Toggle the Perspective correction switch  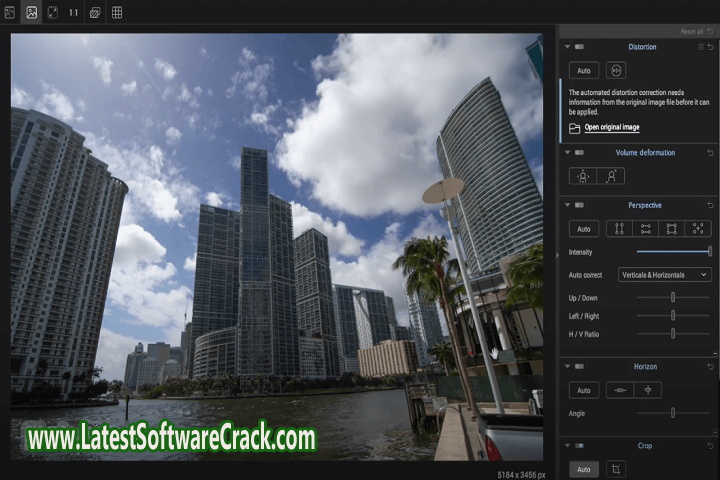pyautogui.click(x=579, y=206)
